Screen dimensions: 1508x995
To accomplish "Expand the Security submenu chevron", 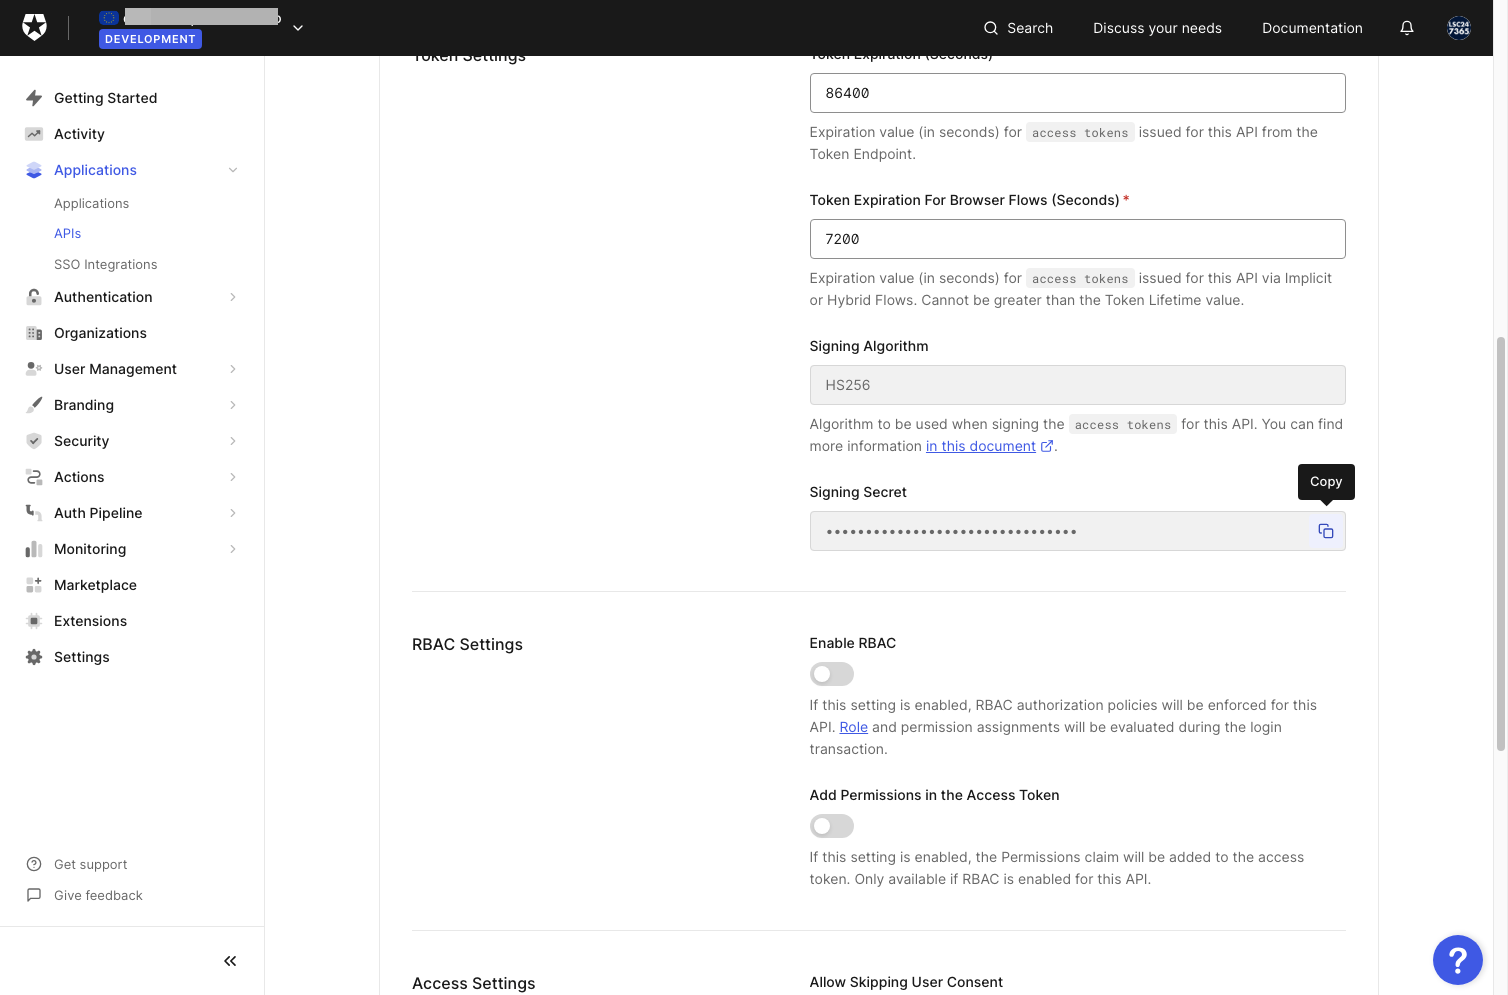I will click(x=233, y=441).
